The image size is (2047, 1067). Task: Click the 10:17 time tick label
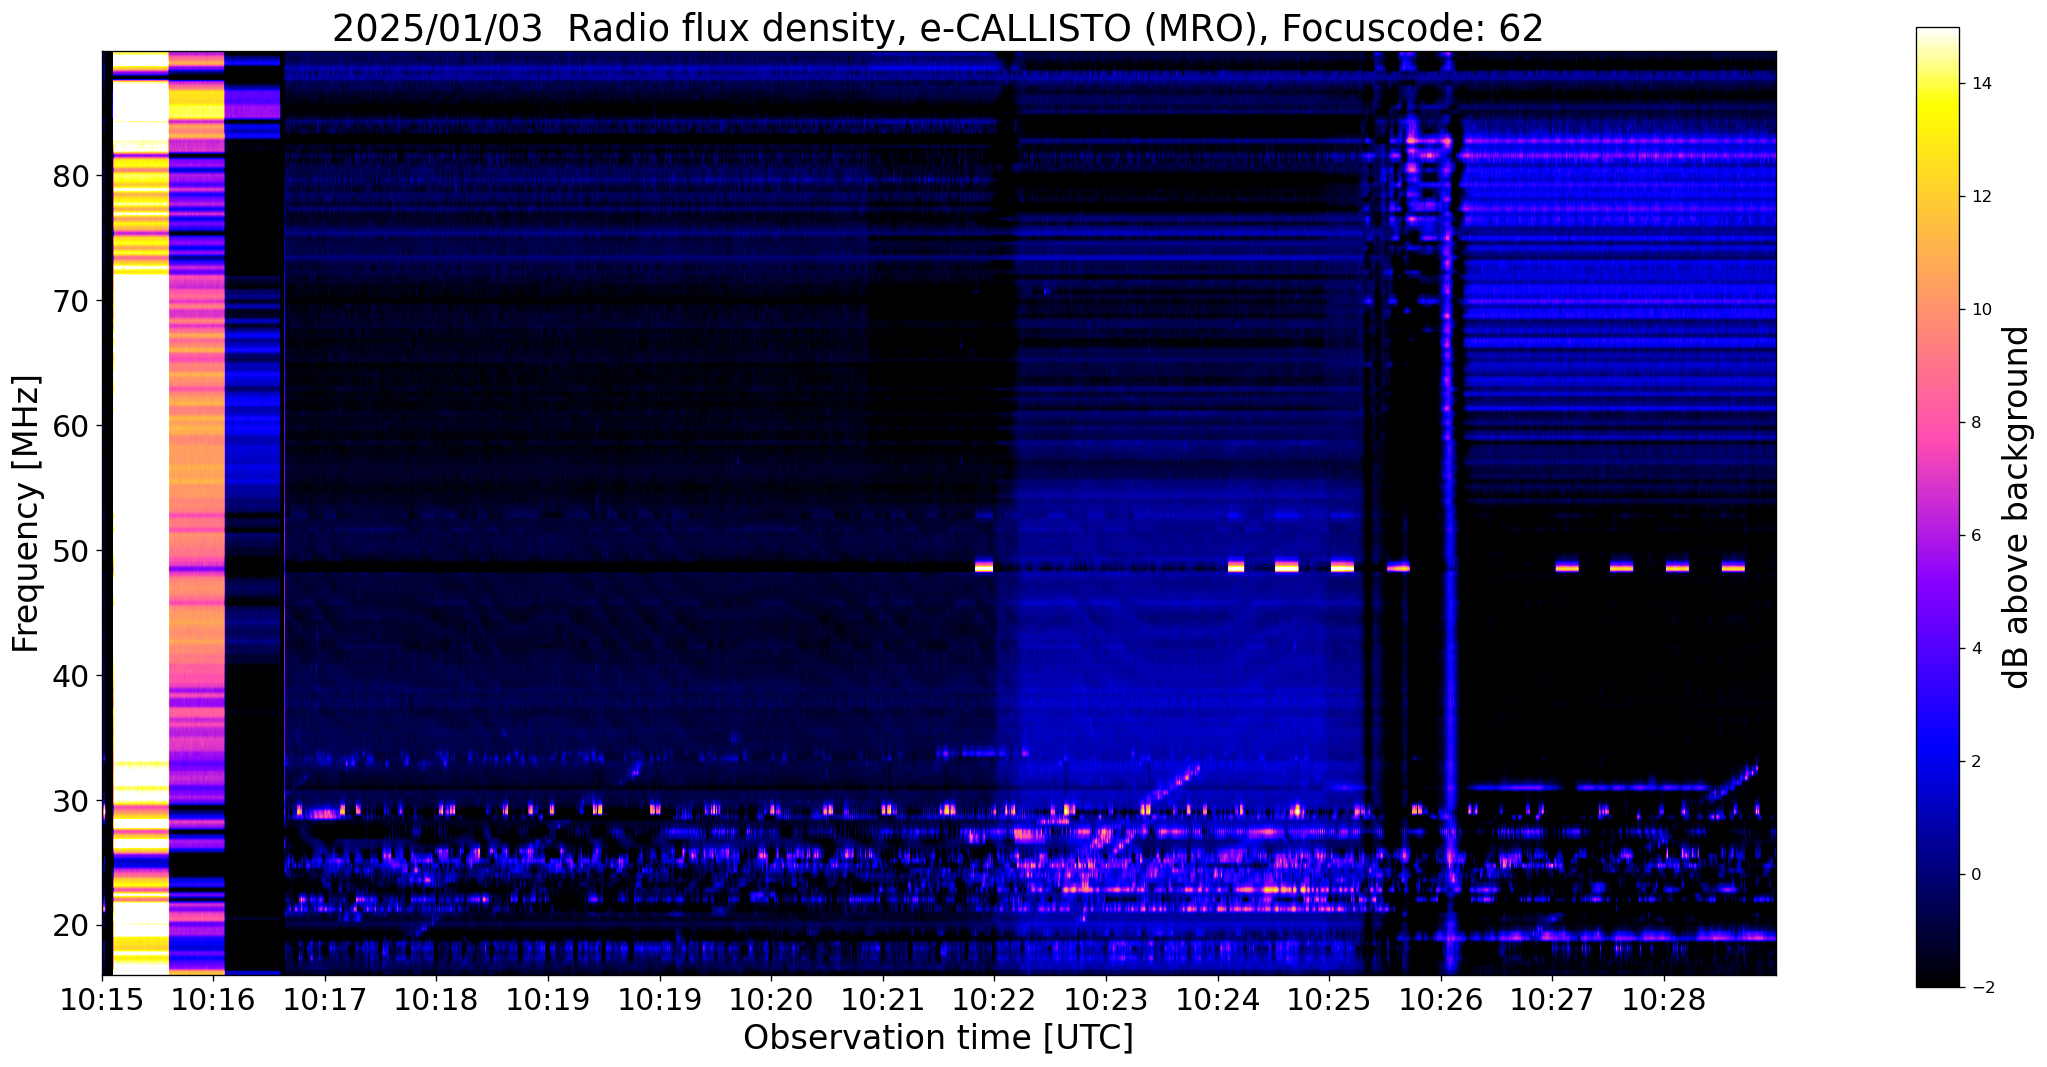325,1000
